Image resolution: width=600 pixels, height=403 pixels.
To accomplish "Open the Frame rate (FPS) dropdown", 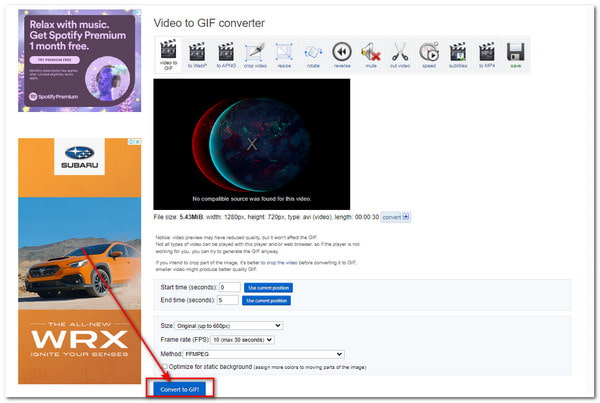I will click(242, 339).
